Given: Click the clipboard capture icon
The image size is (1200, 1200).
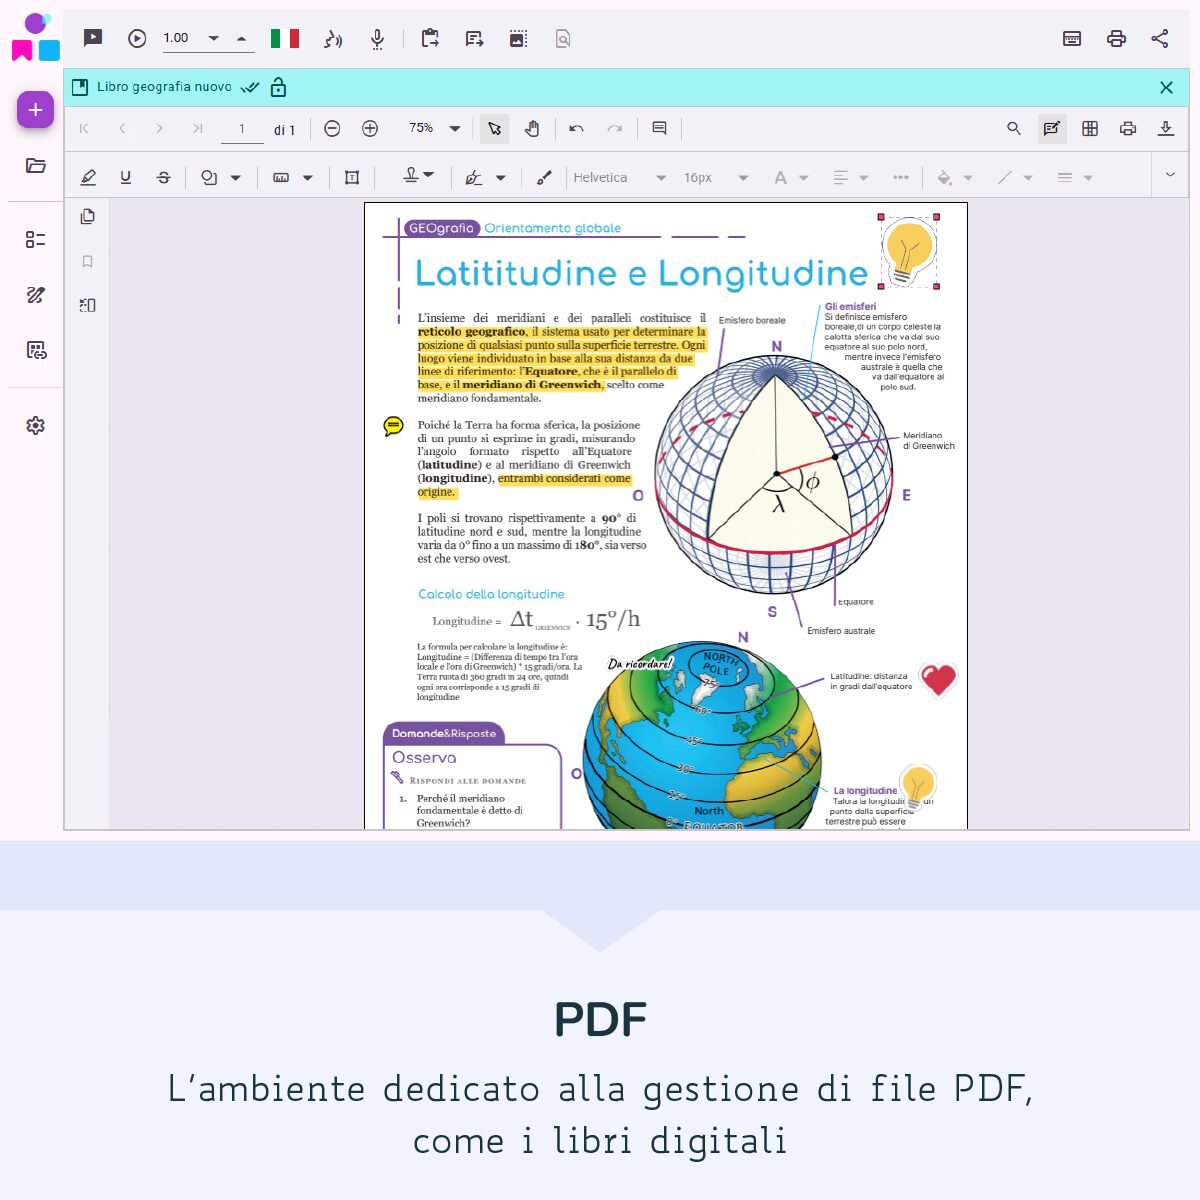Looking at the screenshot, I should (x=430, y=39).
